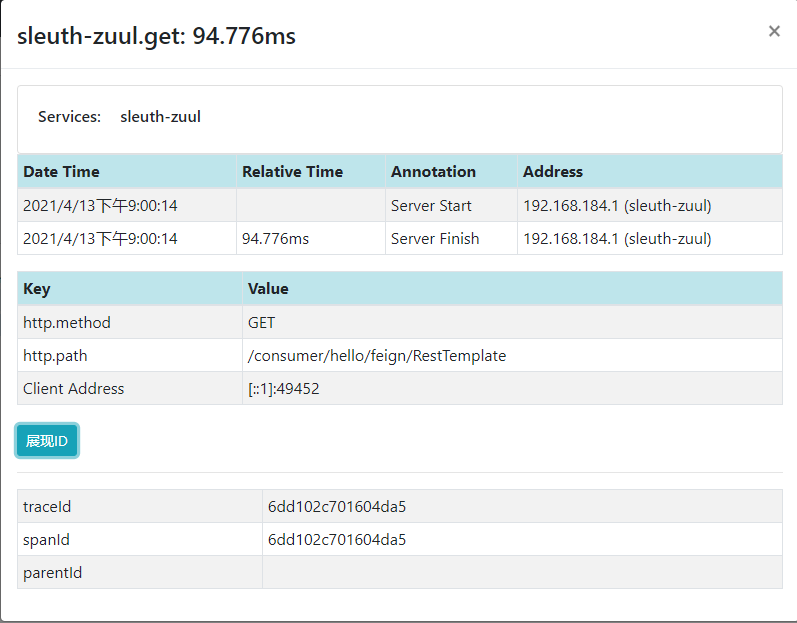
Task: Click the Key column header
Action: 36,289
